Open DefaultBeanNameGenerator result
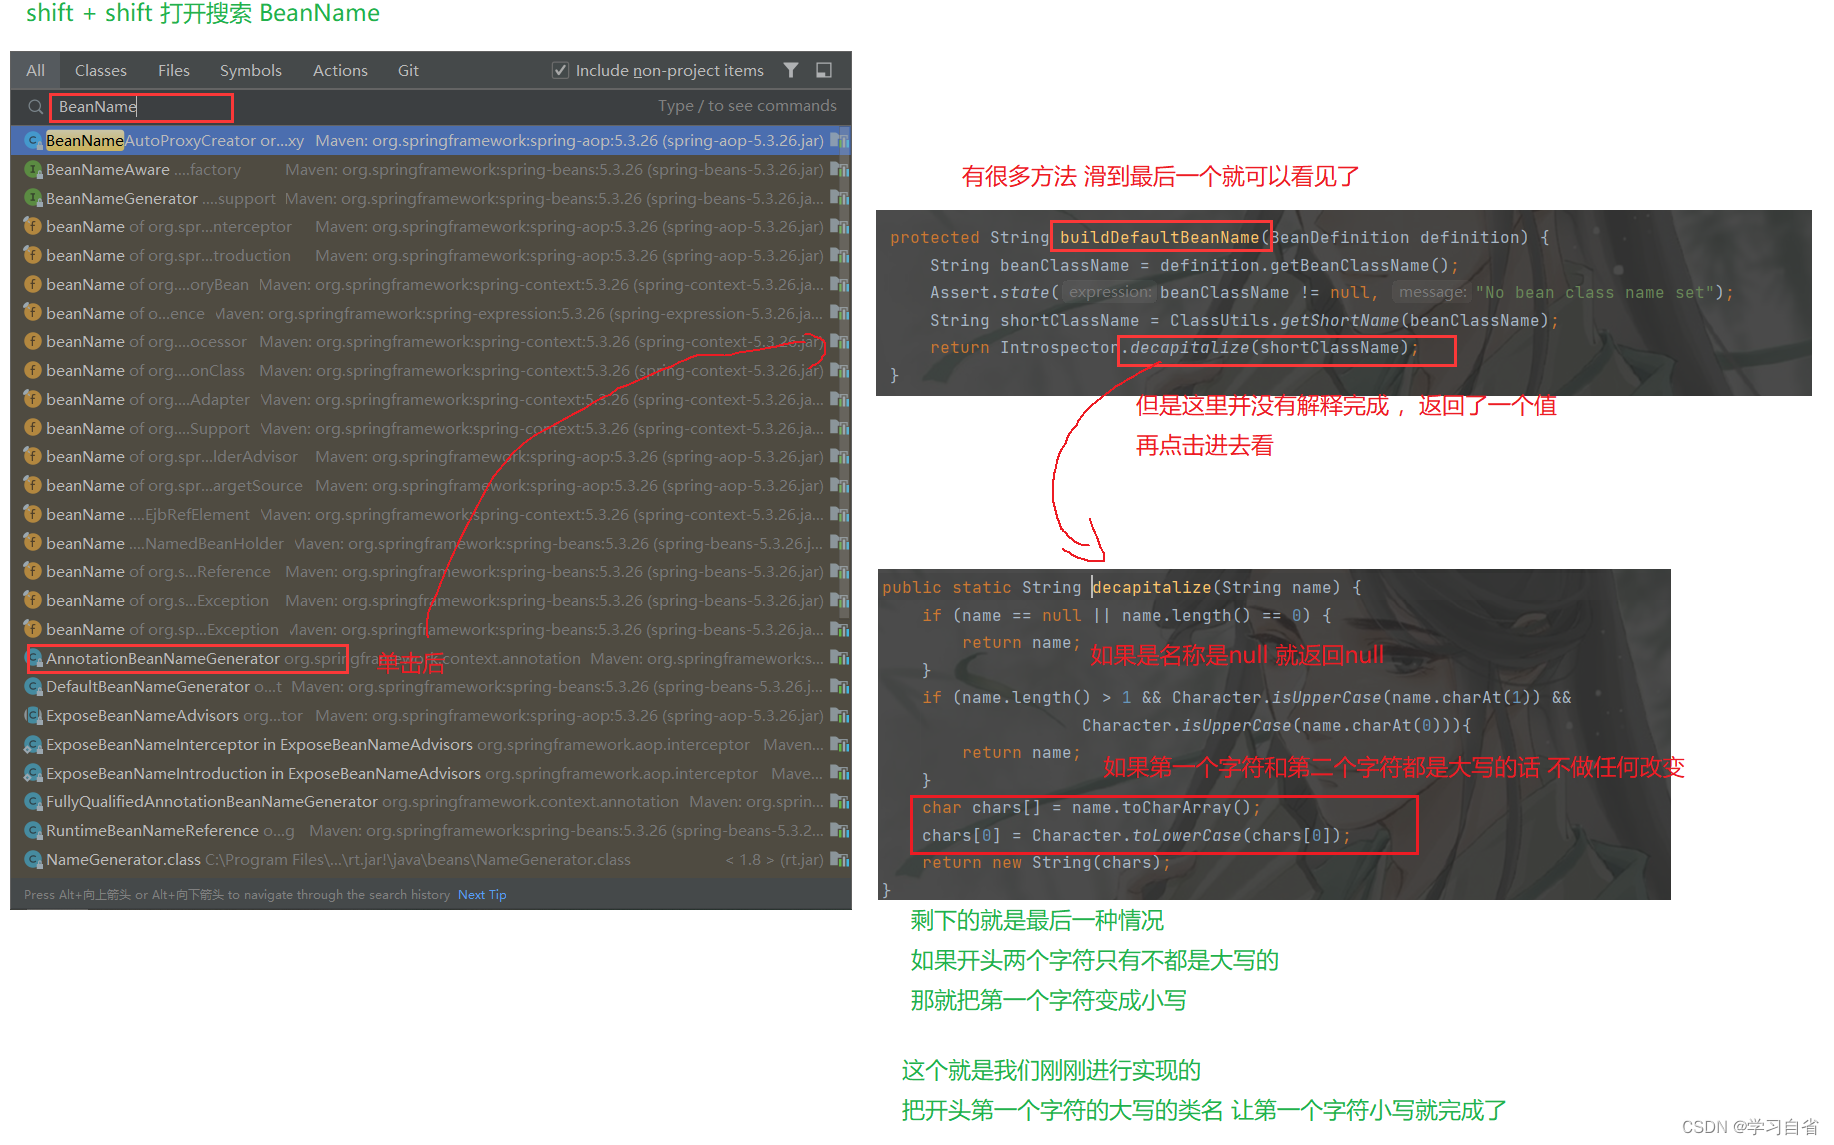Screen dimensions: 1834x1145 pyautogui.click(x=431, y=687)
